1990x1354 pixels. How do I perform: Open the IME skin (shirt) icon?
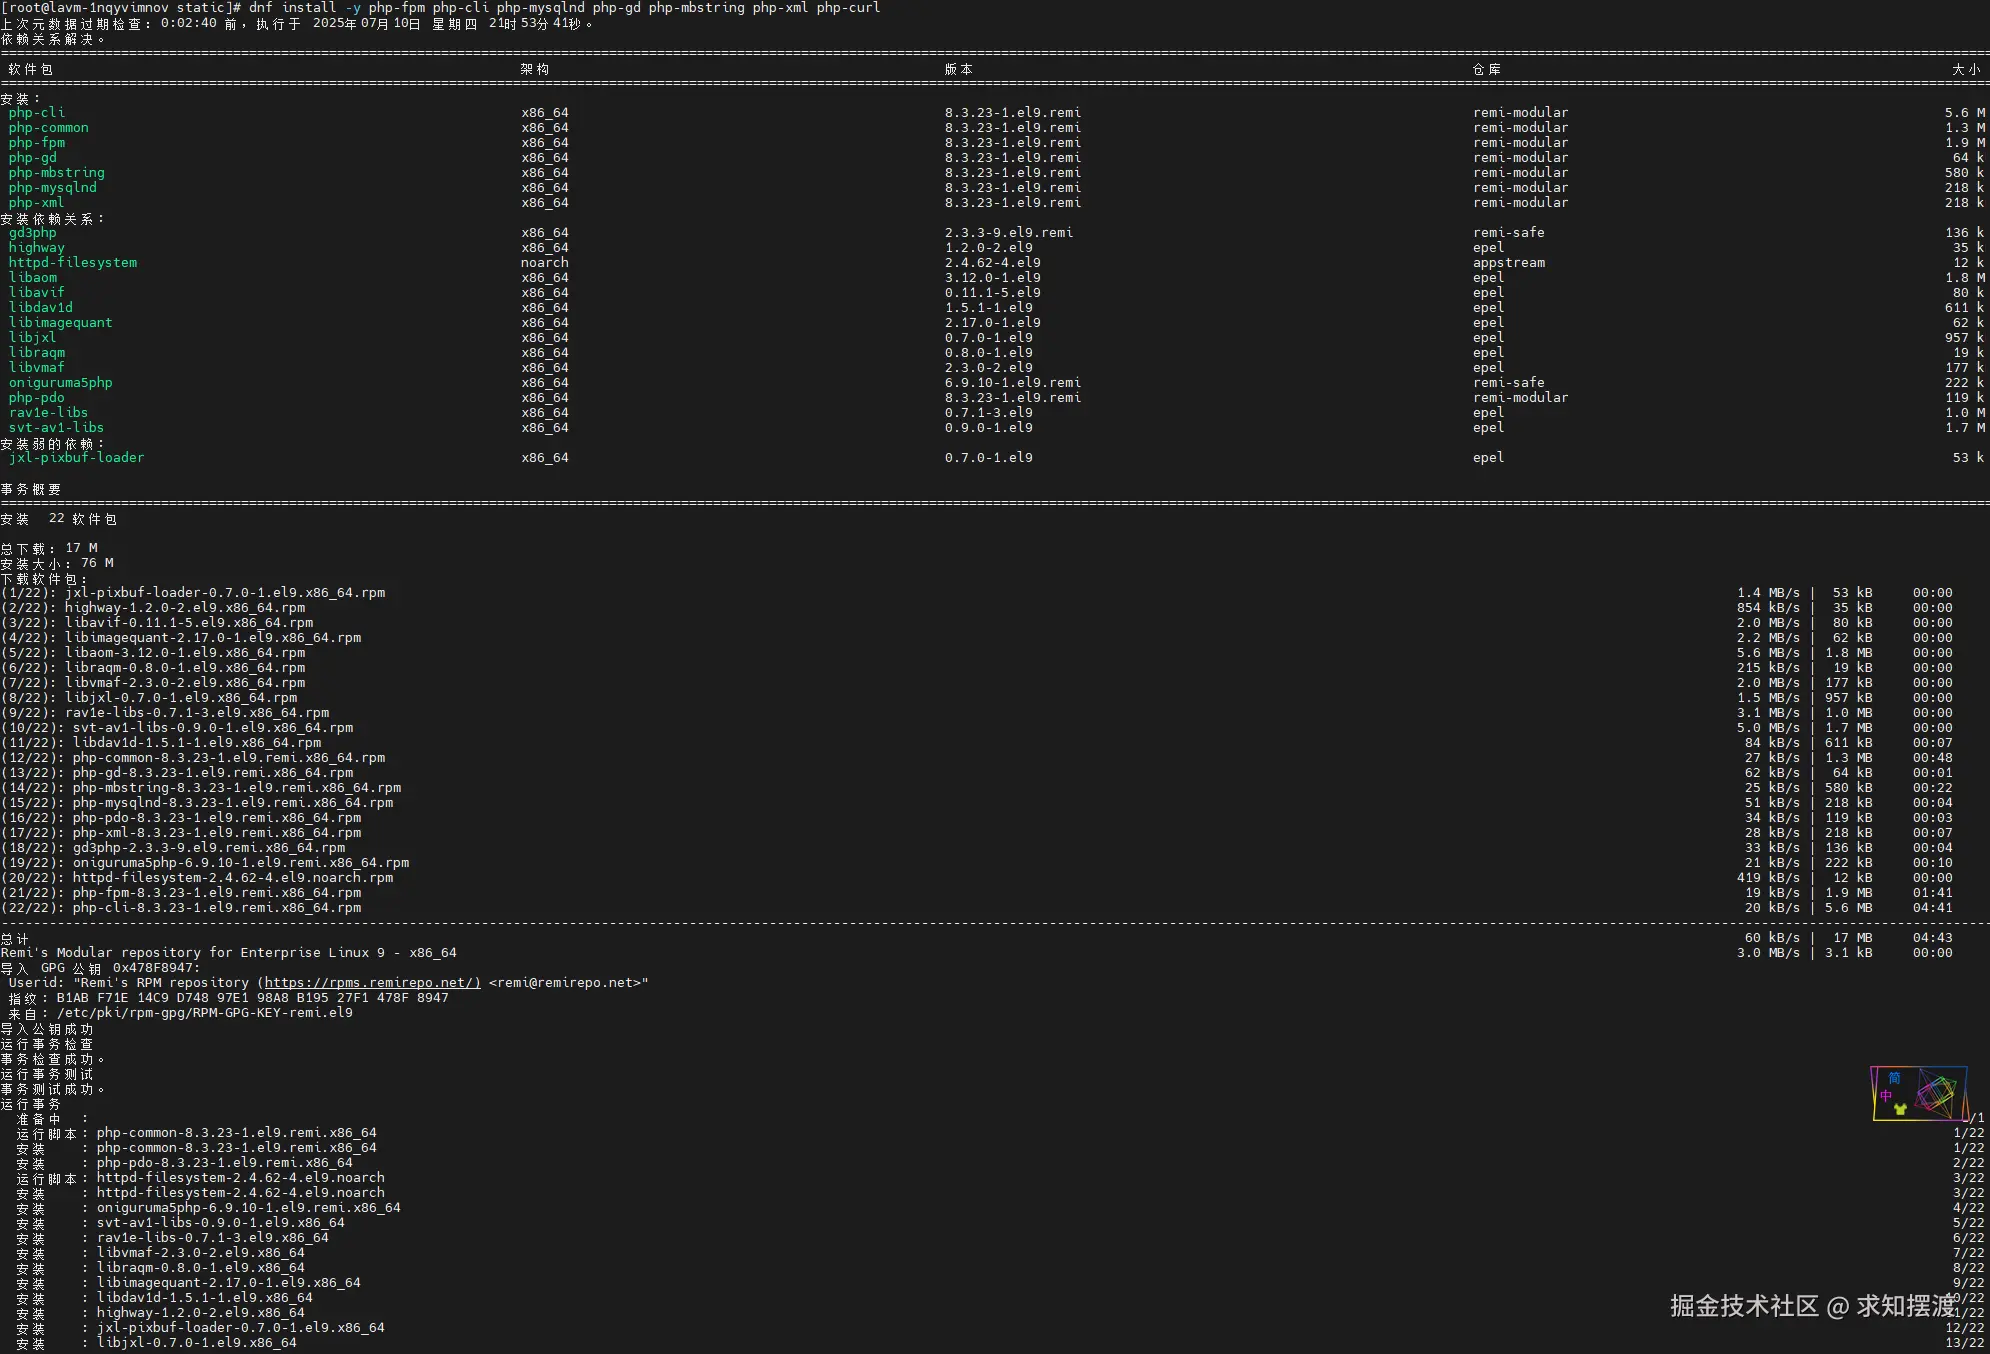[x=1900, y=1109]
